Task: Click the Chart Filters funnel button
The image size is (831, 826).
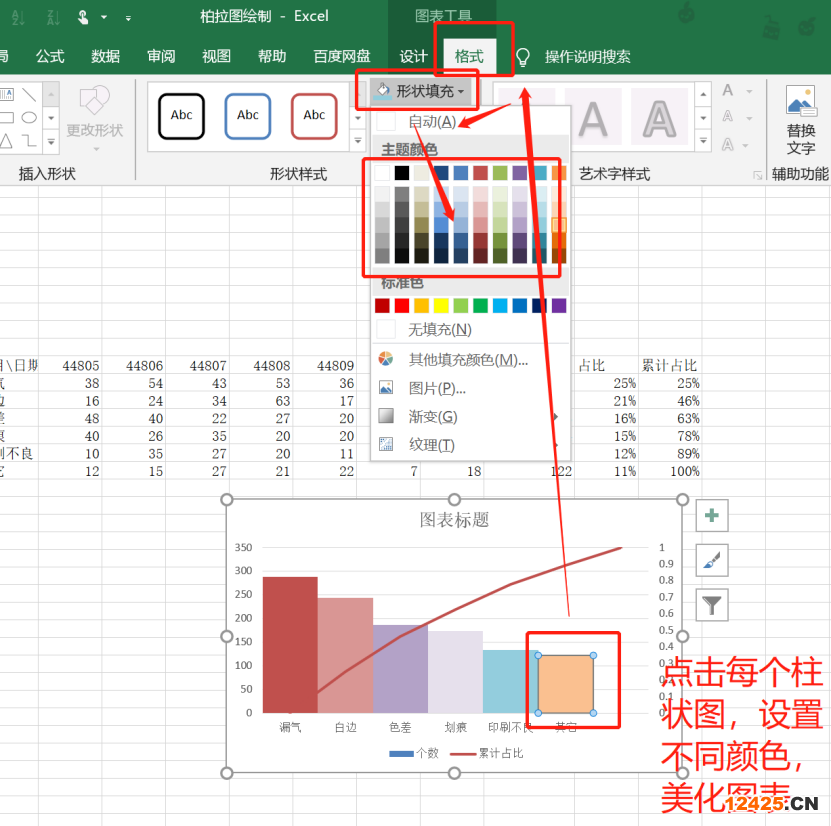Action: tap(712, 604)
